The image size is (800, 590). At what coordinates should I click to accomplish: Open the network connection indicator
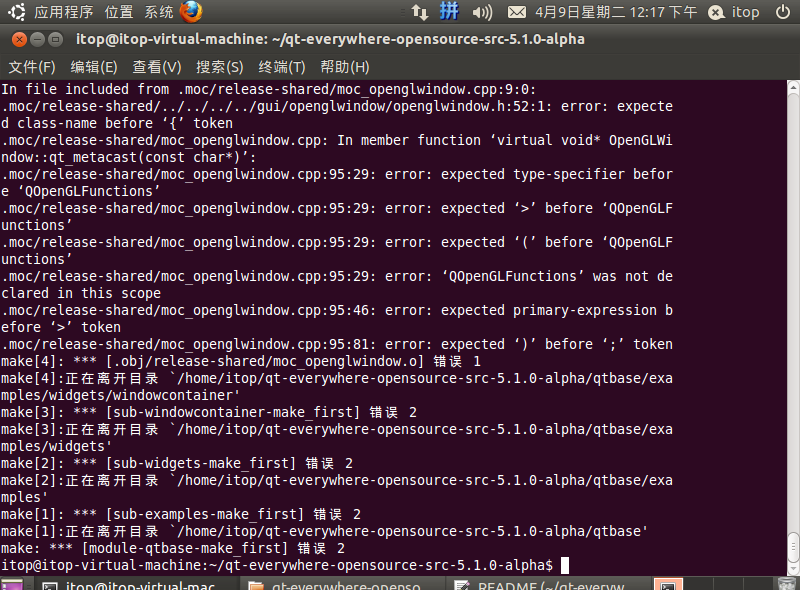click(419, 12)
